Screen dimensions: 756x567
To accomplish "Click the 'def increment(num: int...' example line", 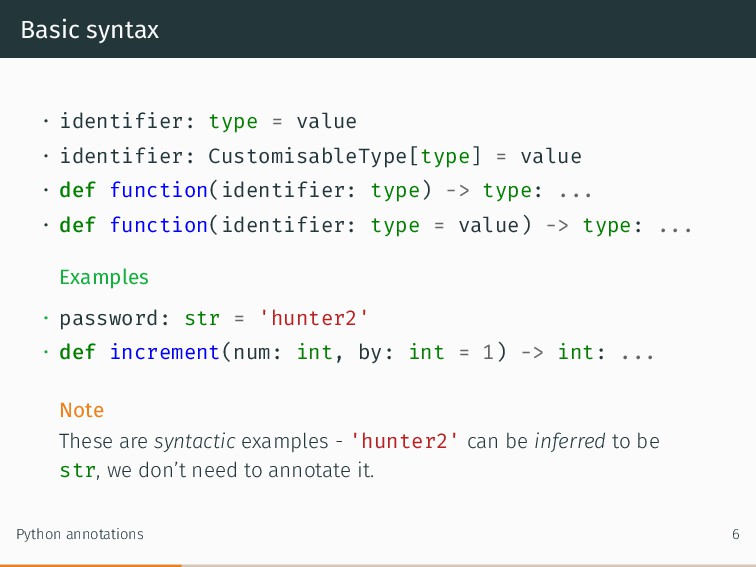I will [356, 352].
